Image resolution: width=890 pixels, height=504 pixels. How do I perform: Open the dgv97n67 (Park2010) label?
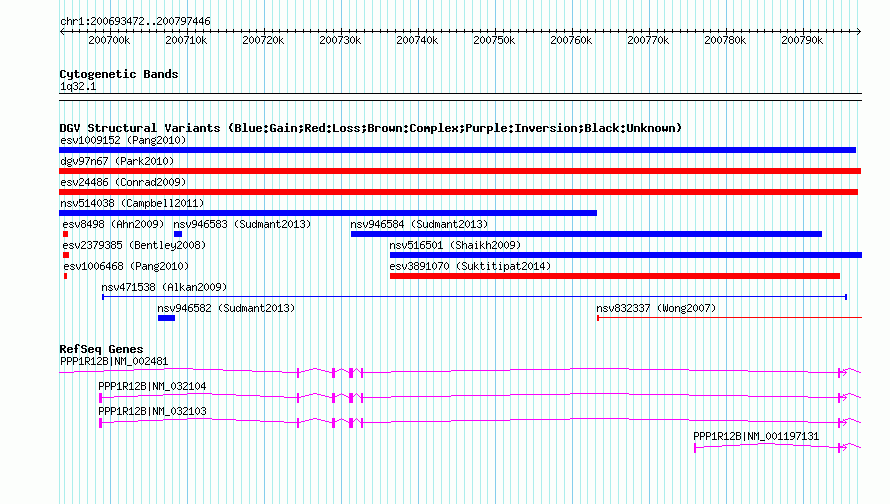coord(117,161)
